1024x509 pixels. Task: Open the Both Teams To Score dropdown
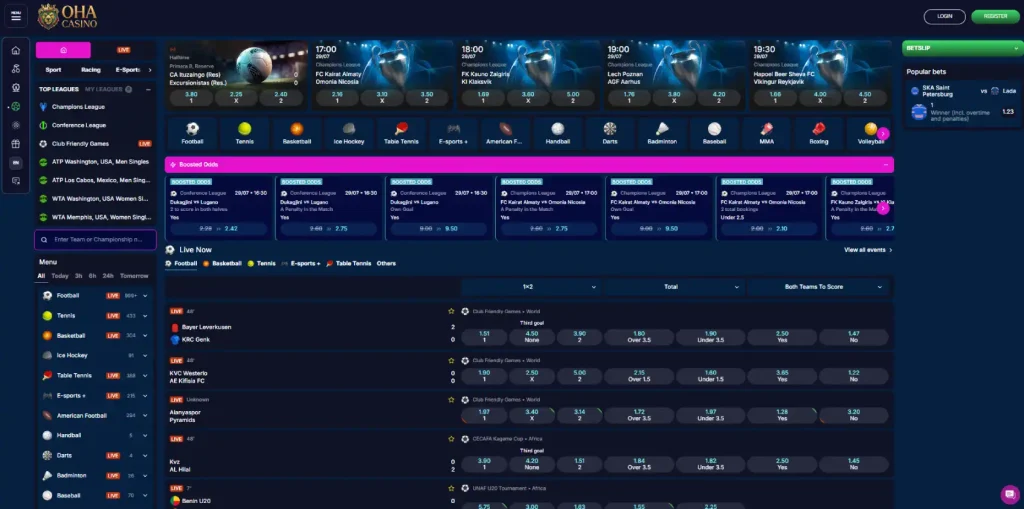pos(817,287)
